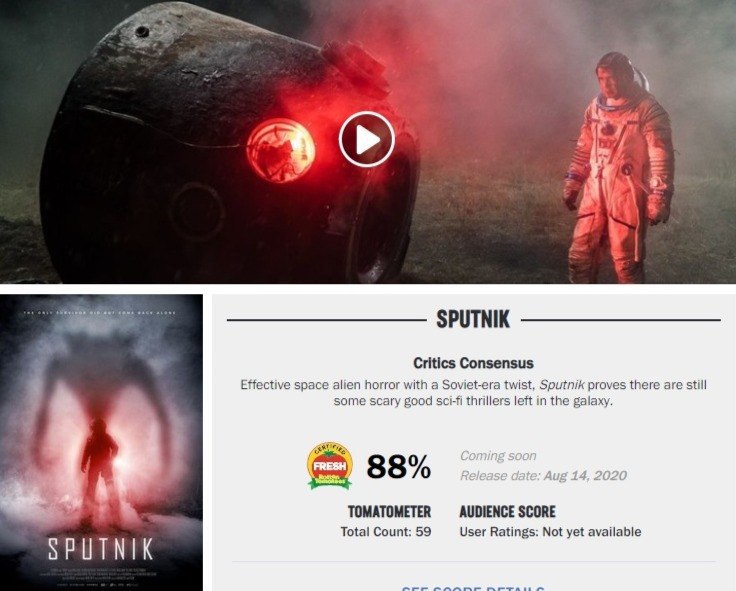Image resolution: width=736 pixels, height=591 pixels.
Task: Click the SPUTNIK title heading
Action: point(473,319)
